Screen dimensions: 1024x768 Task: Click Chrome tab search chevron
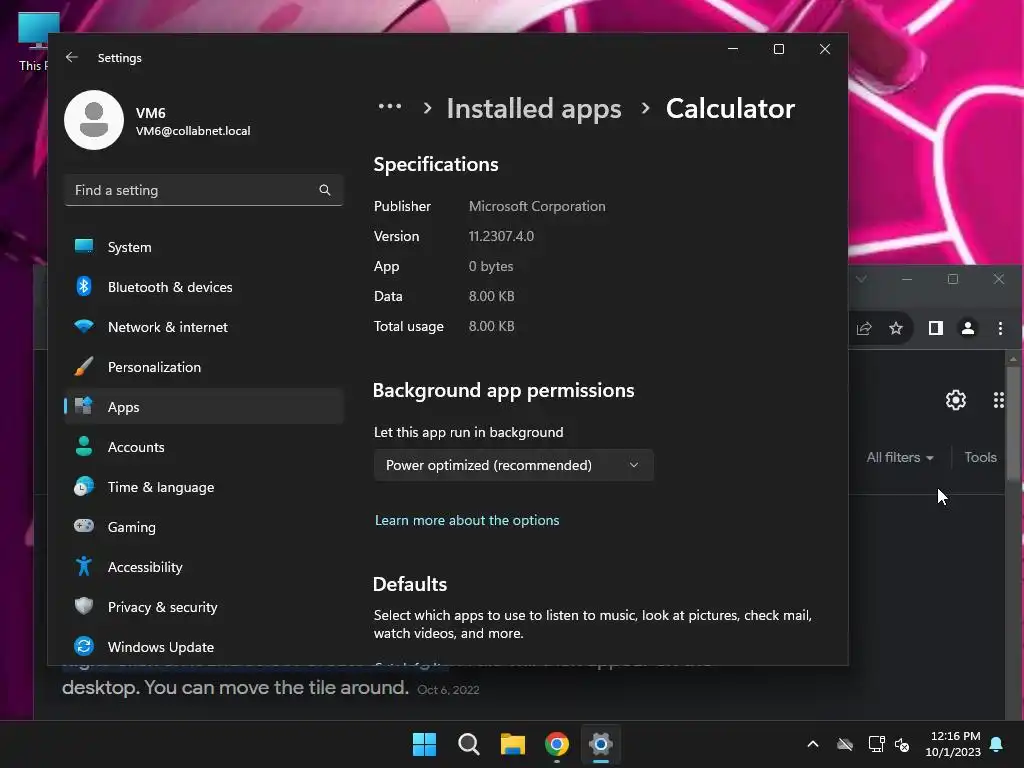point(861,279)
